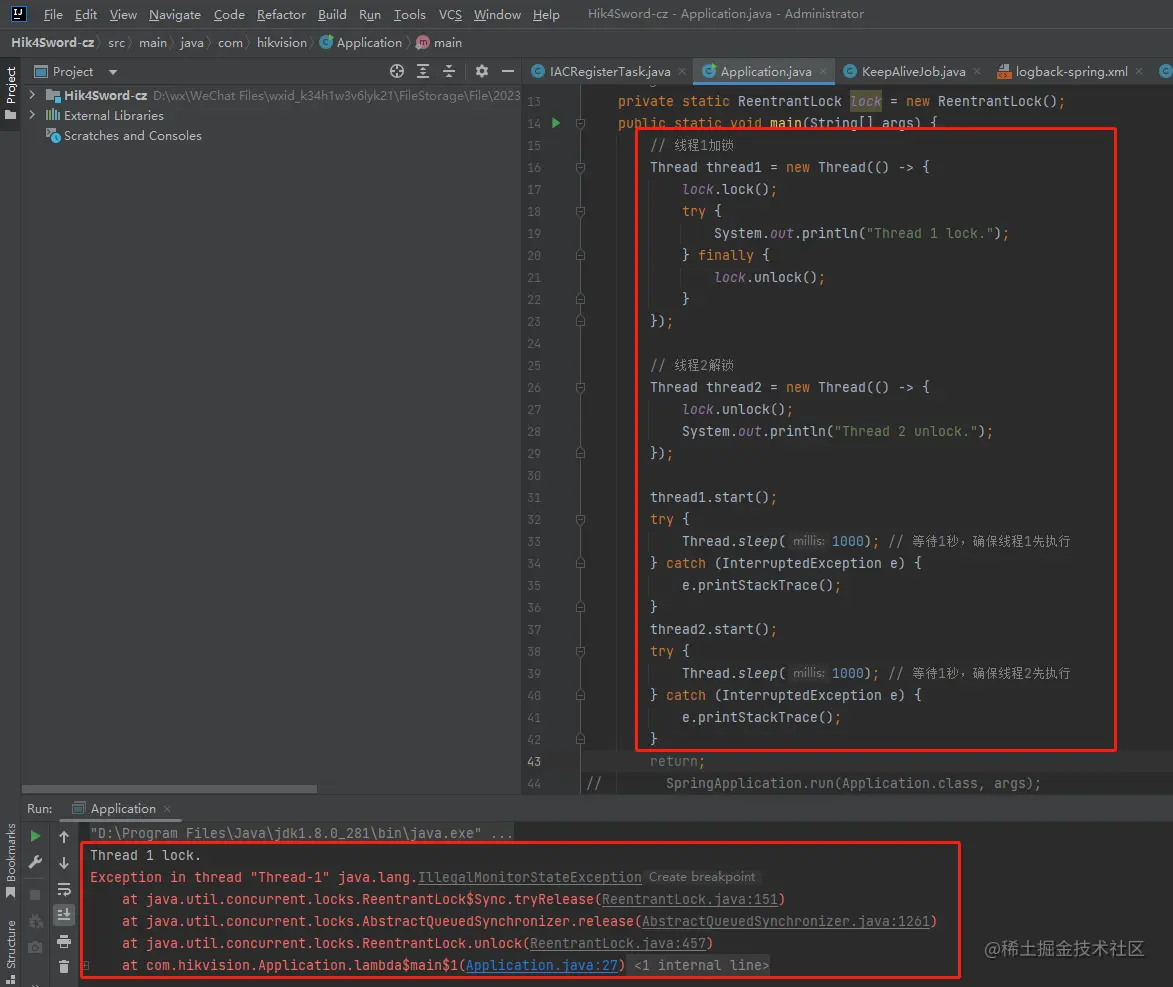Expand the <1 internal line> fold

pos(701,965)
